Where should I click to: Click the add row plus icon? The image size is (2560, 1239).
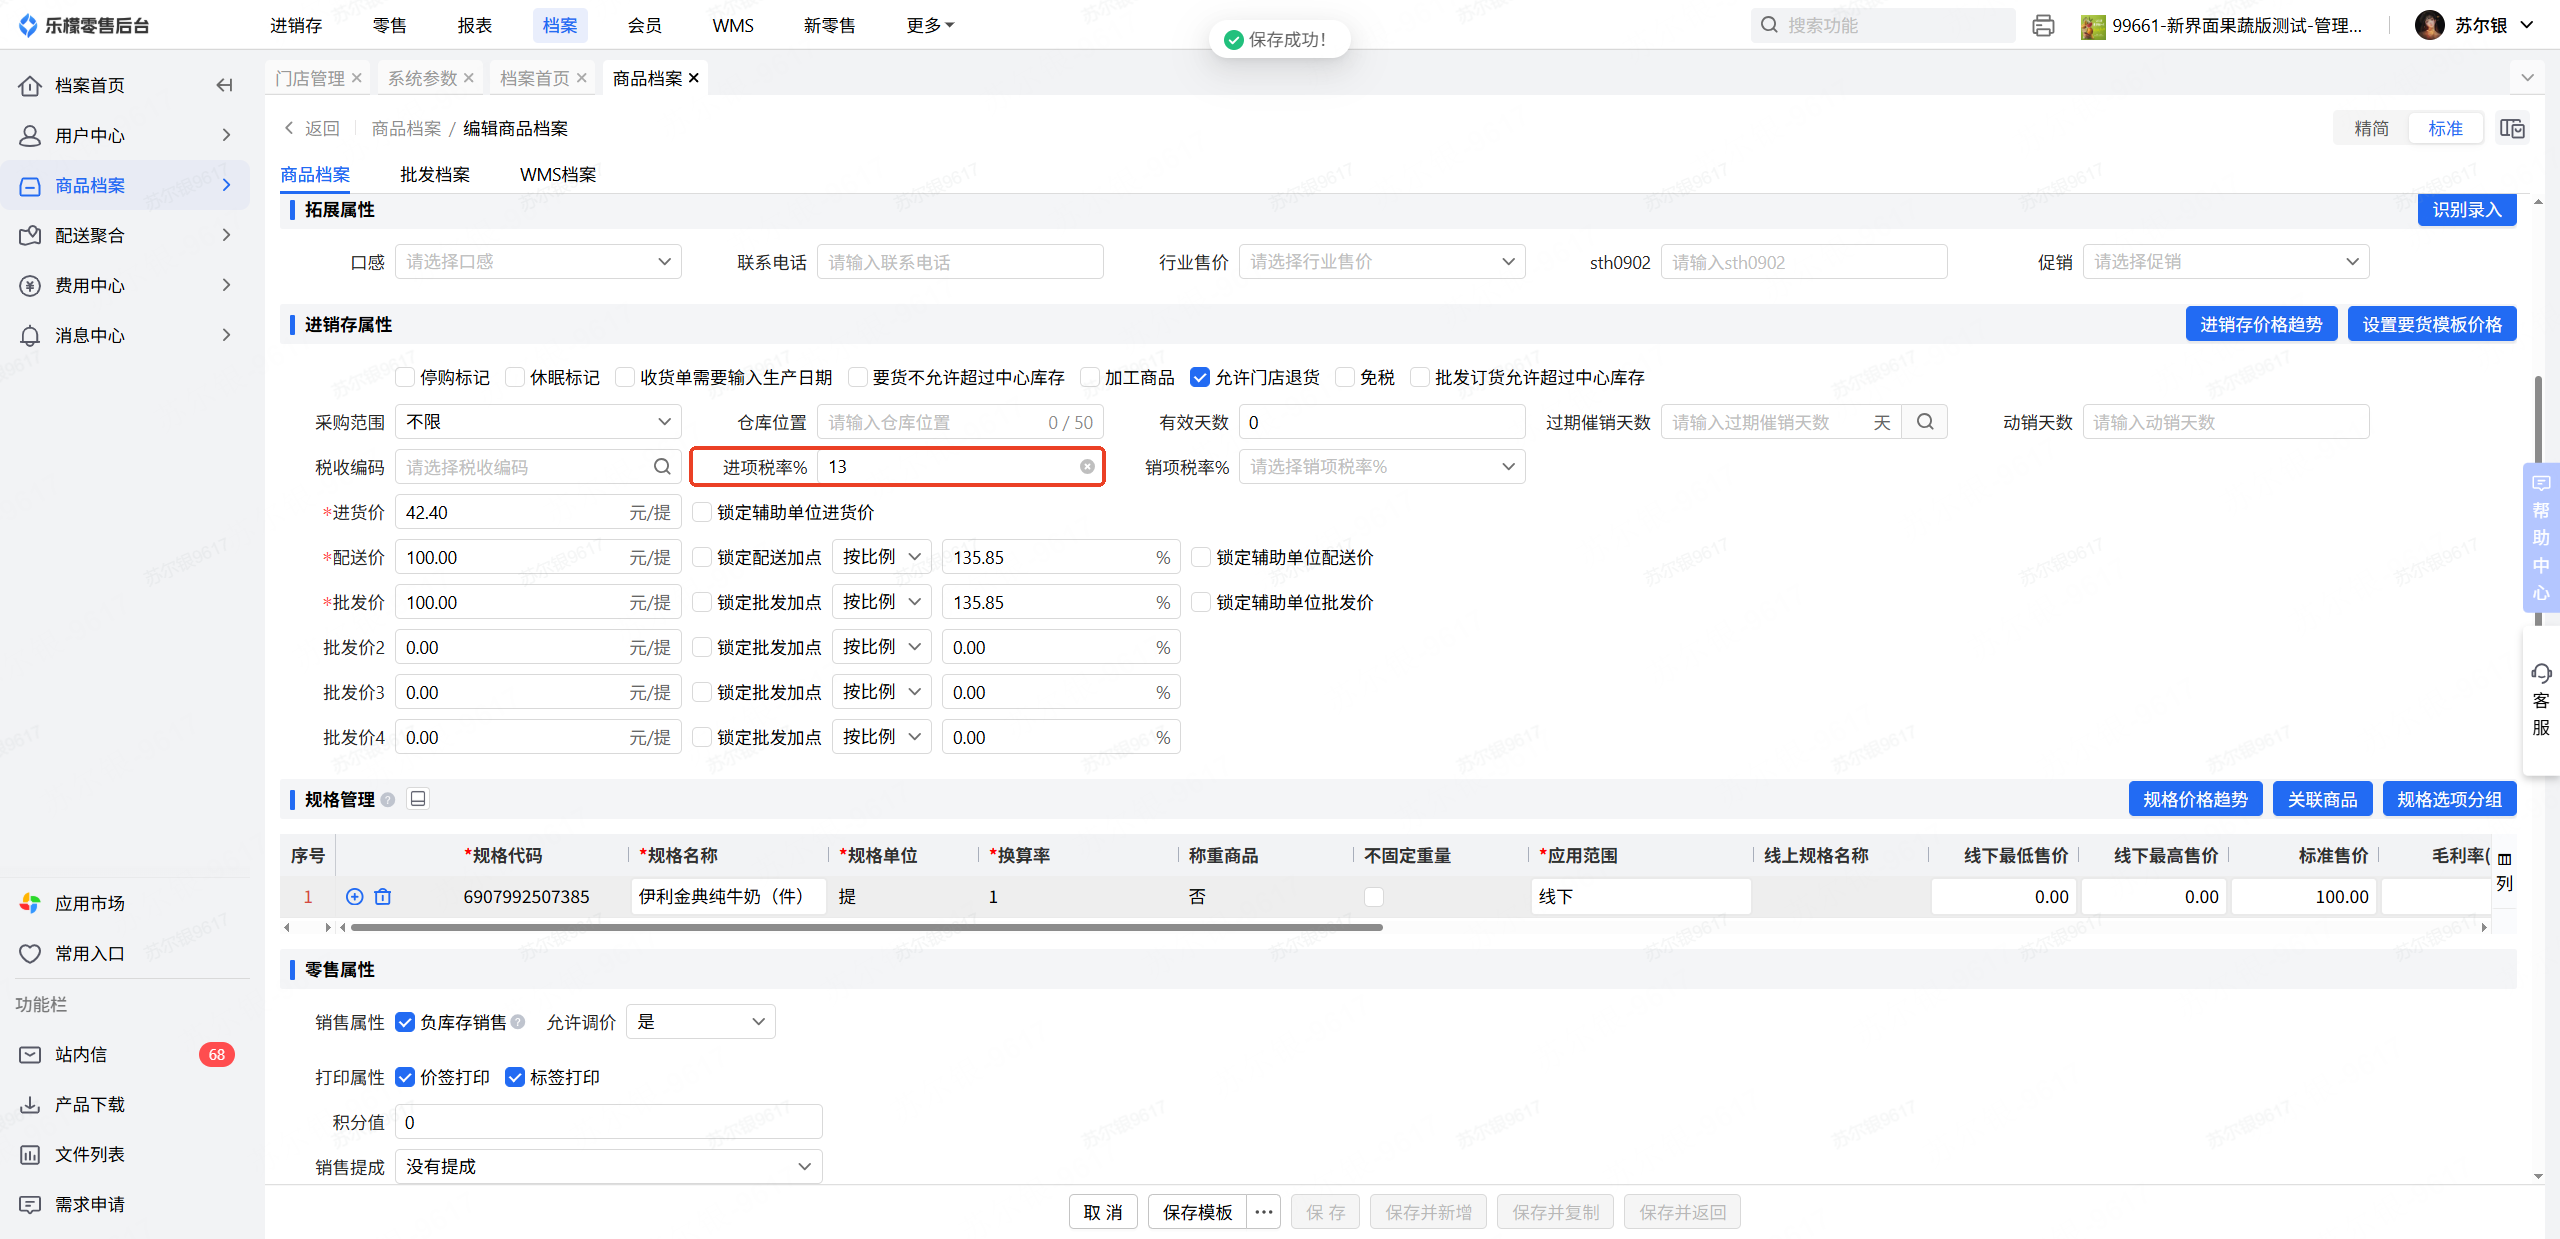coord(354,897)
